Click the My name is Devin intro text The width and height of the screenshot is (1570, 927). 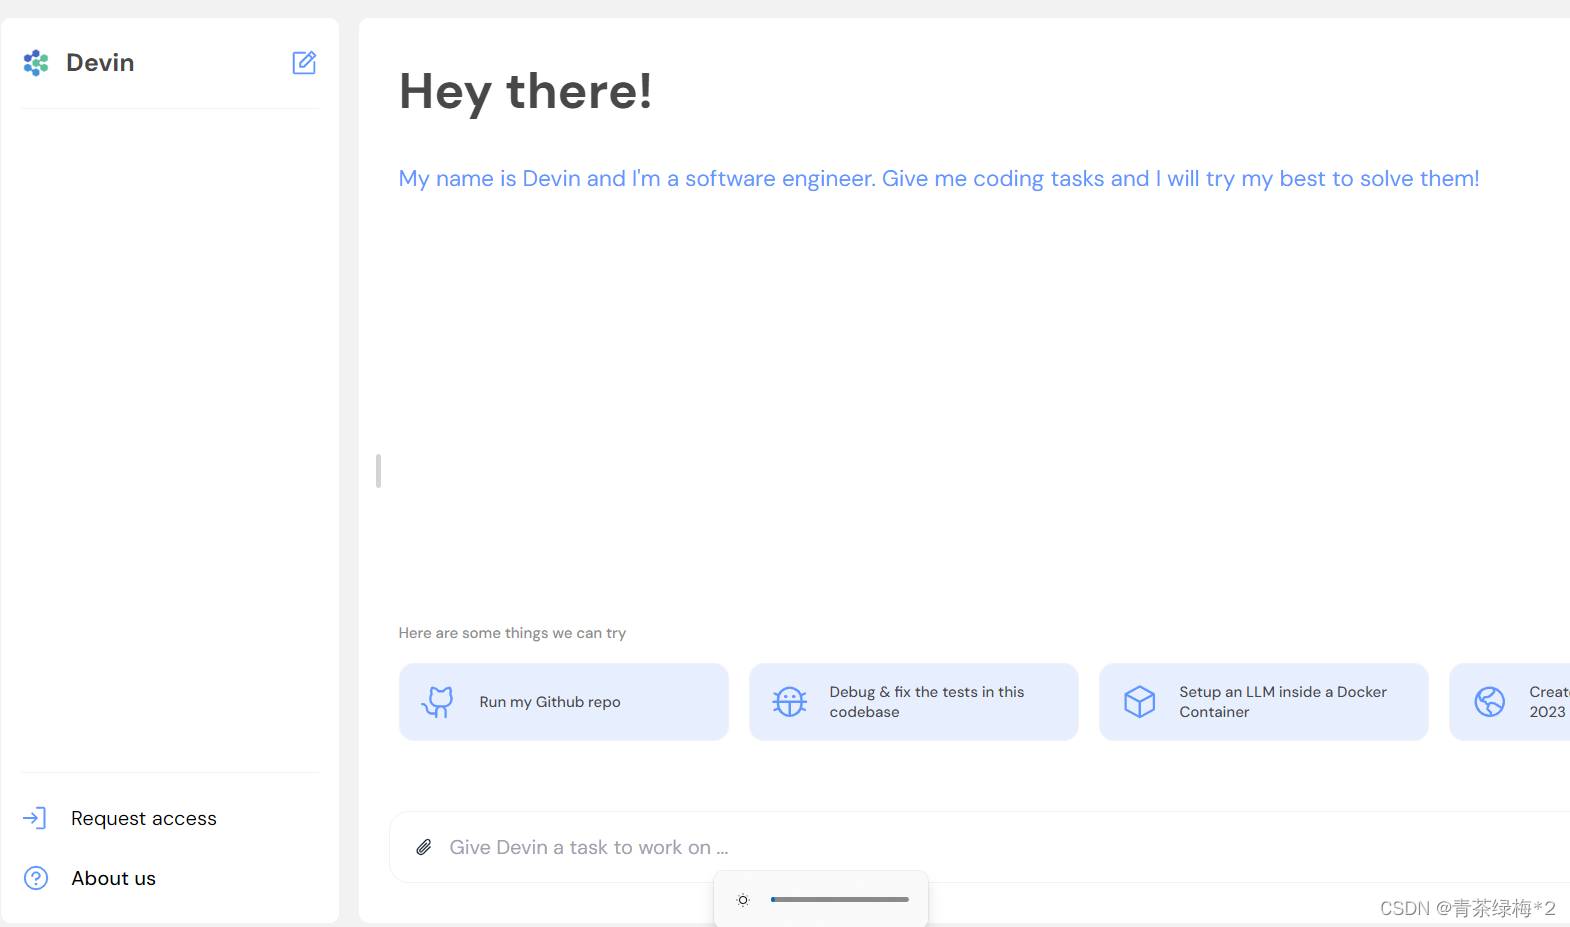coord(939,179)
